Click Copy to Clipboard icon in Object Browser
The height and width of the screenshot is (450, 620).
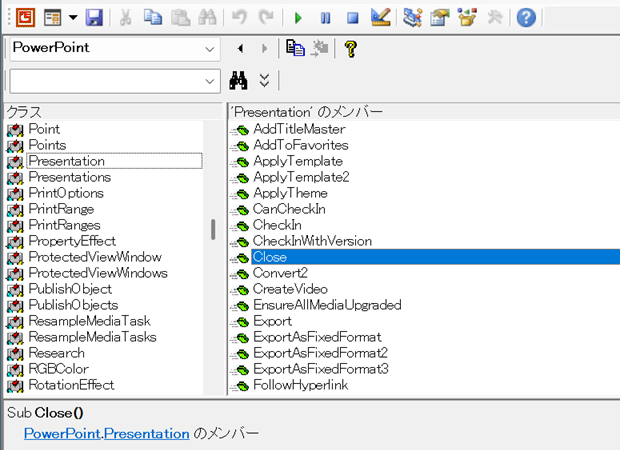click(x=295, y=49)
